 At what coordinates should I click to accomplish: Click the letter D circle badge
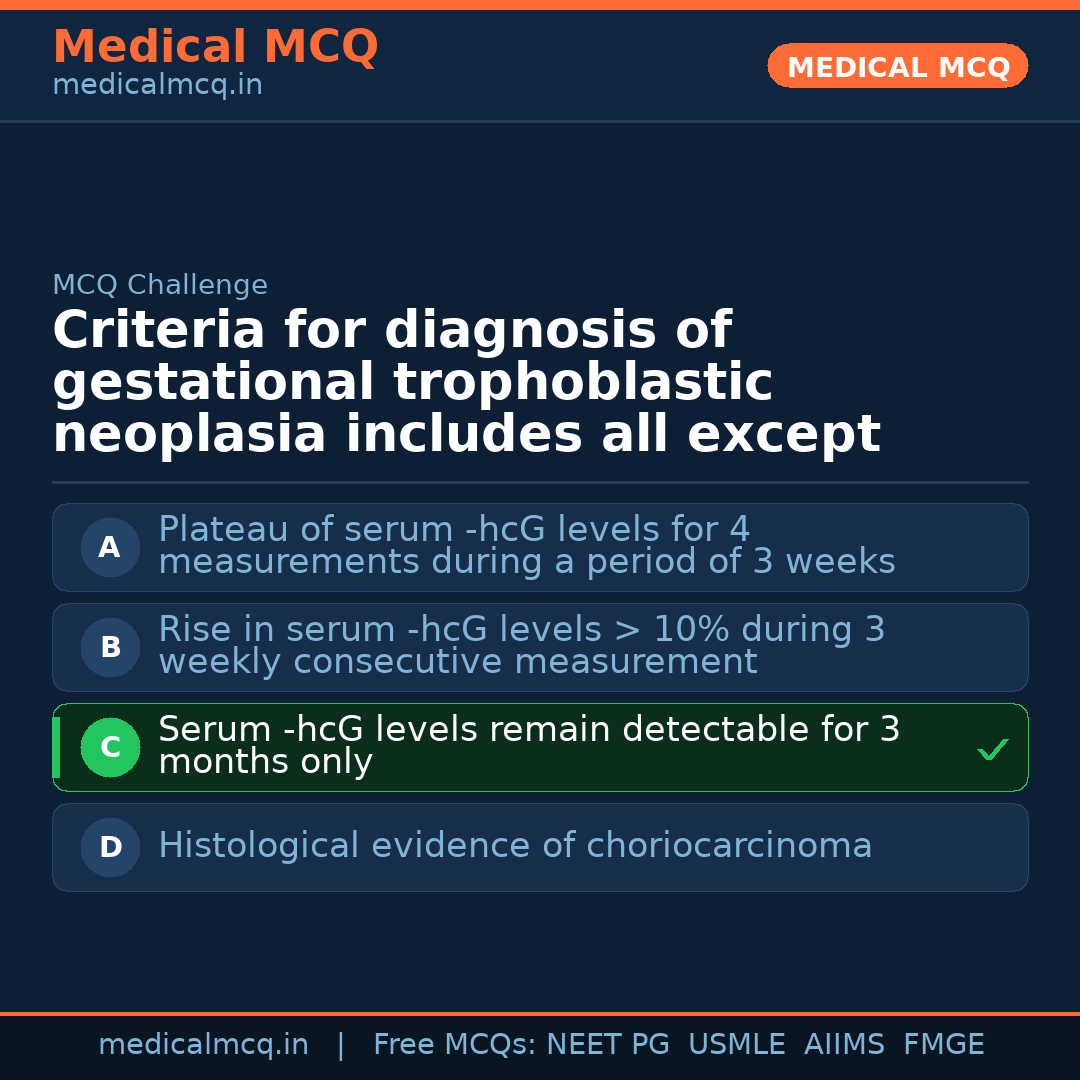pos(110,848)
